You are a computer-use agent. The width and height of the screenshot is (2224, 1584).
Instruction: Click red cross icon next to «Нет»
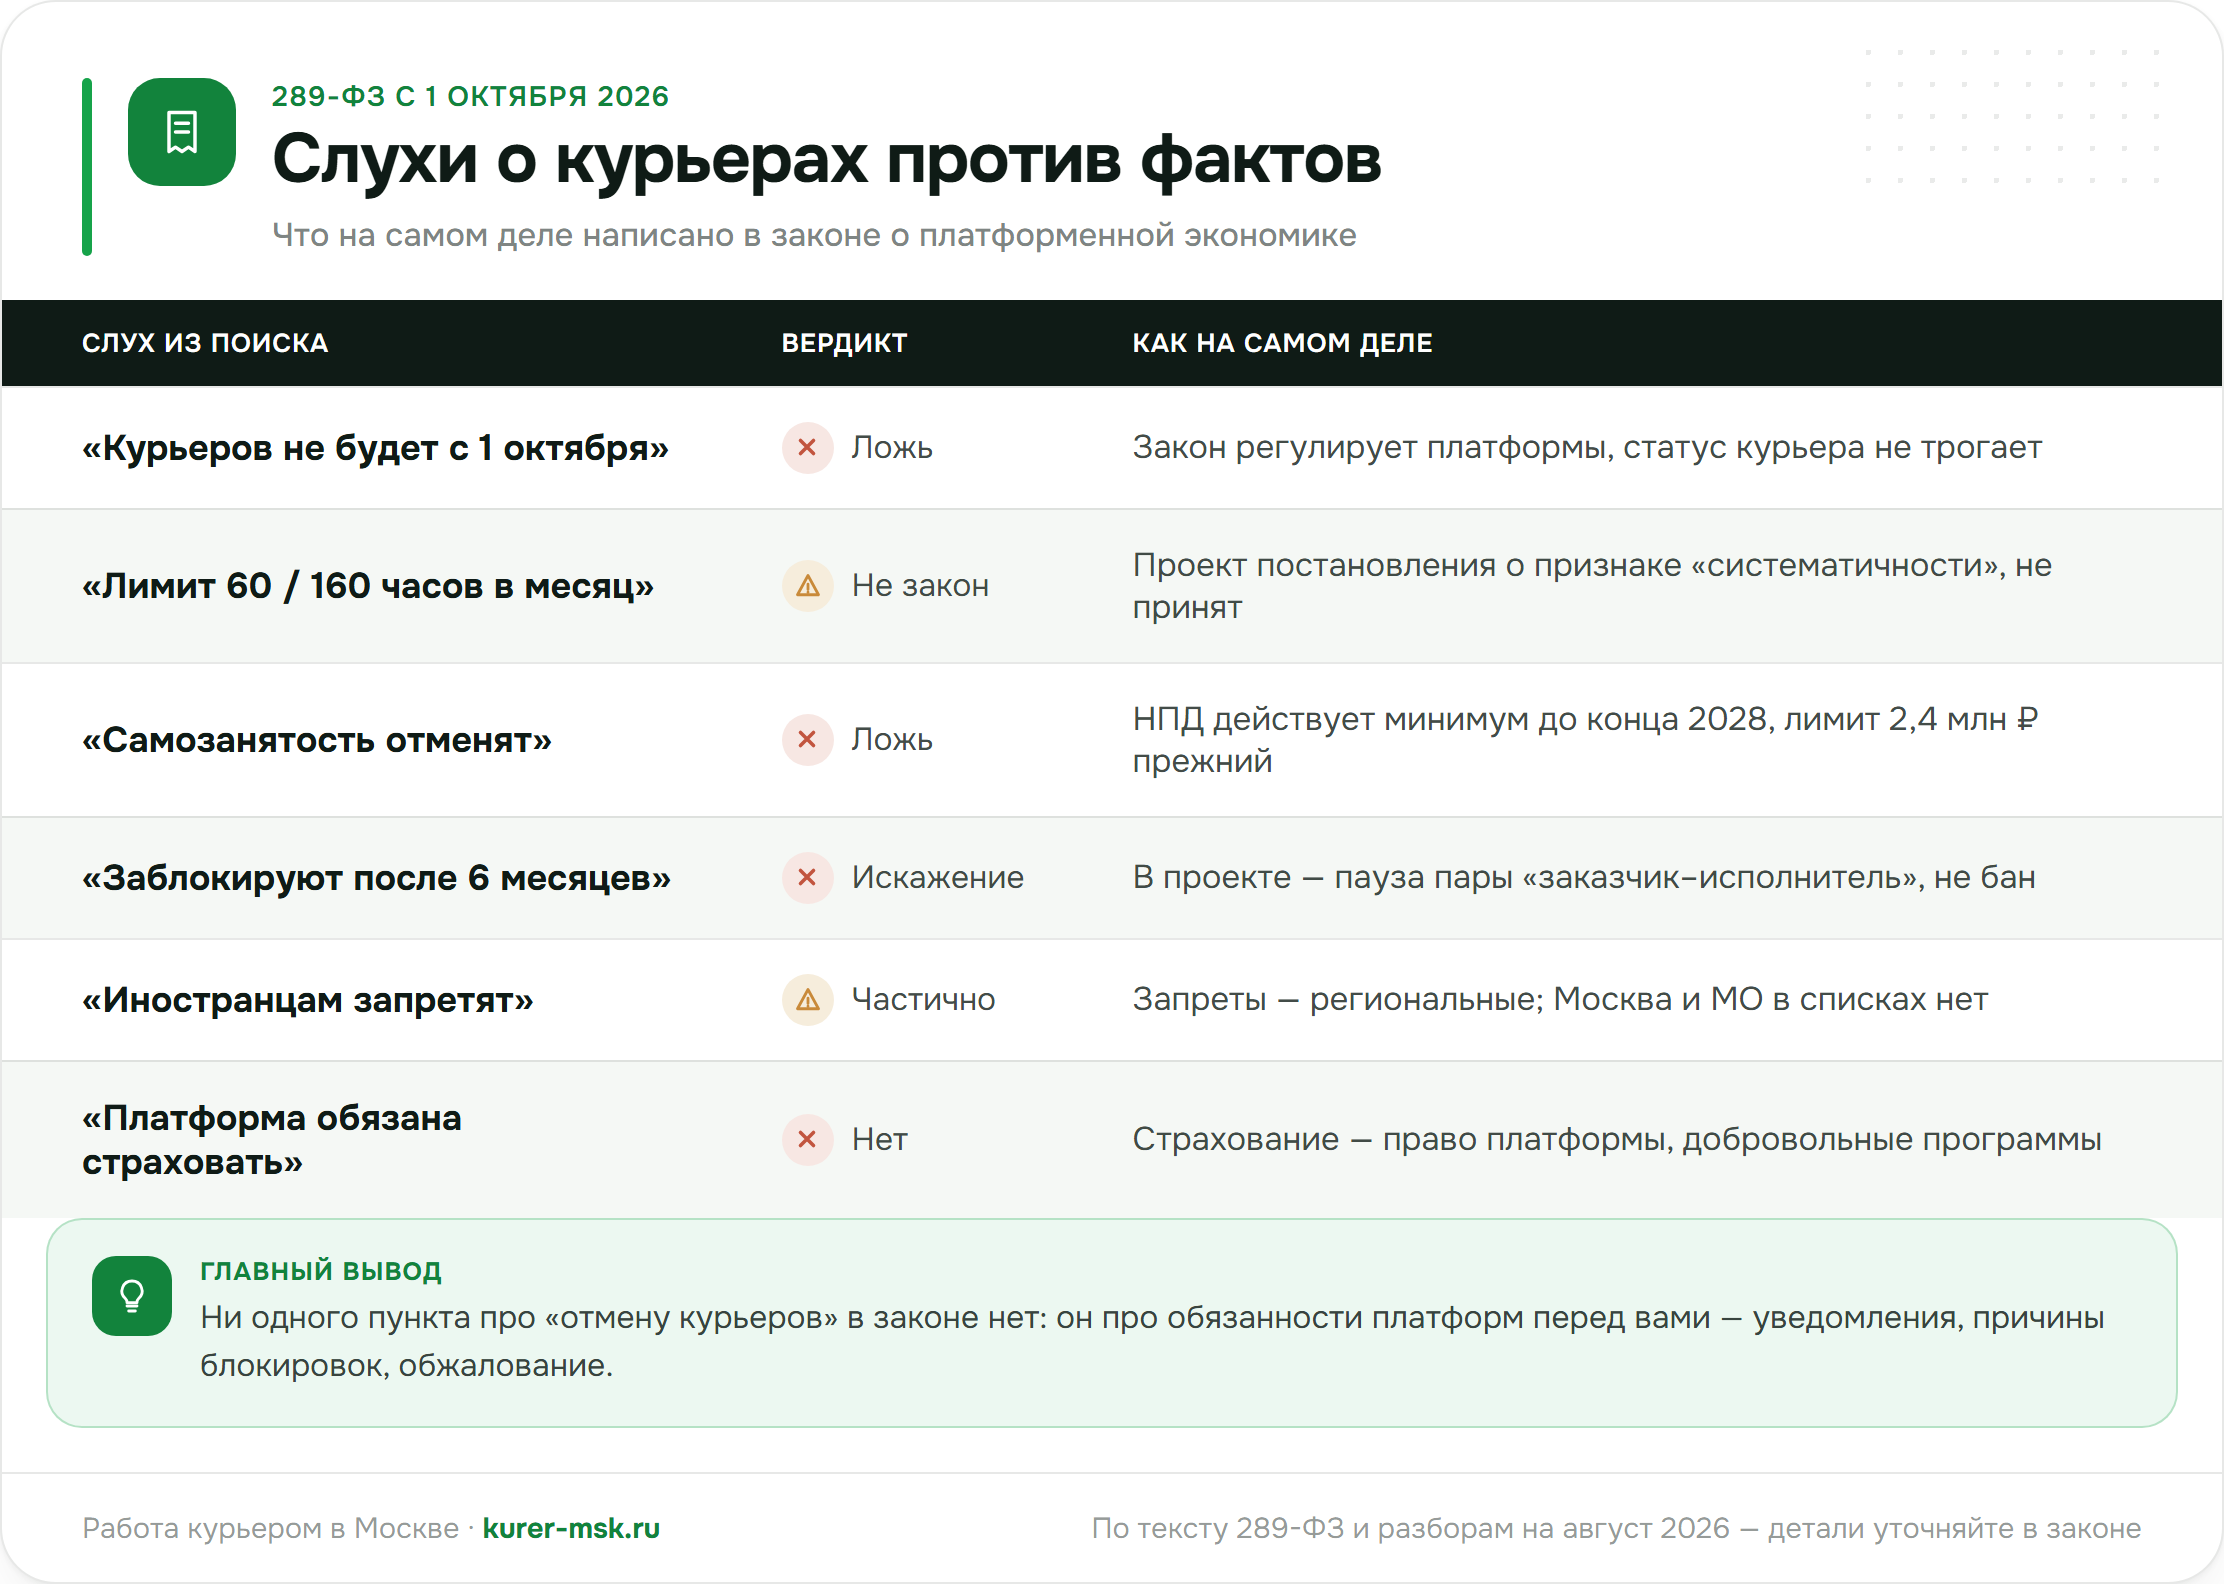pyautogui.click(x=808, y=1139)
